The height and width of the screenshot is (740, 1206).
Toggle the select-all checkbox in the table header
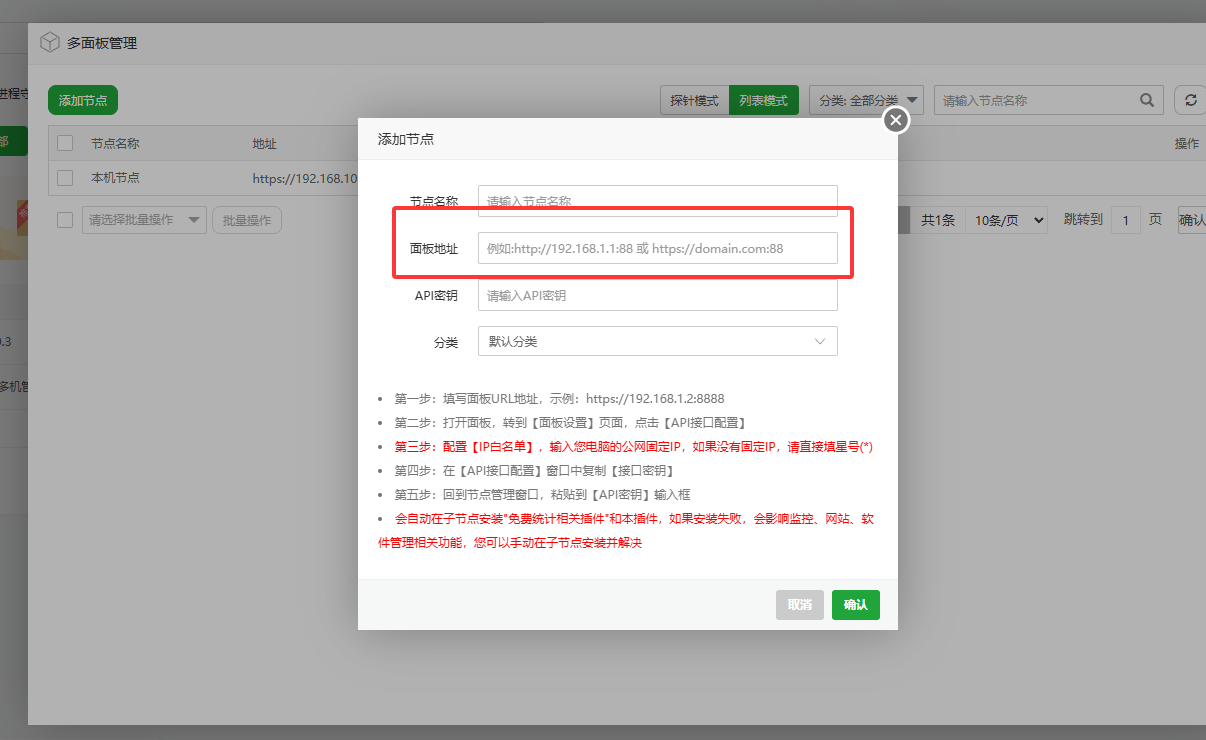[x=64, y=141]
